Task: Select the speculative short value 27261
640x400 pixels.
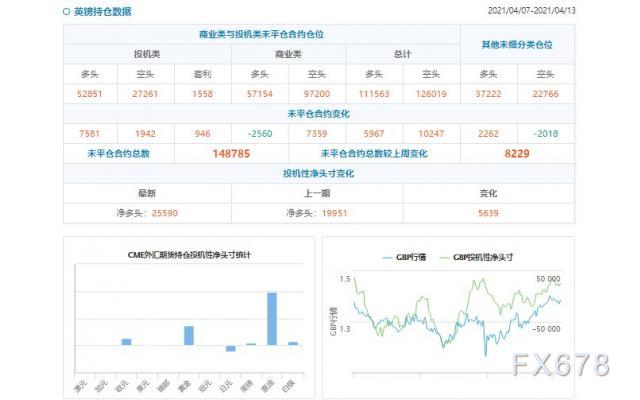Action: click(145, 94)
